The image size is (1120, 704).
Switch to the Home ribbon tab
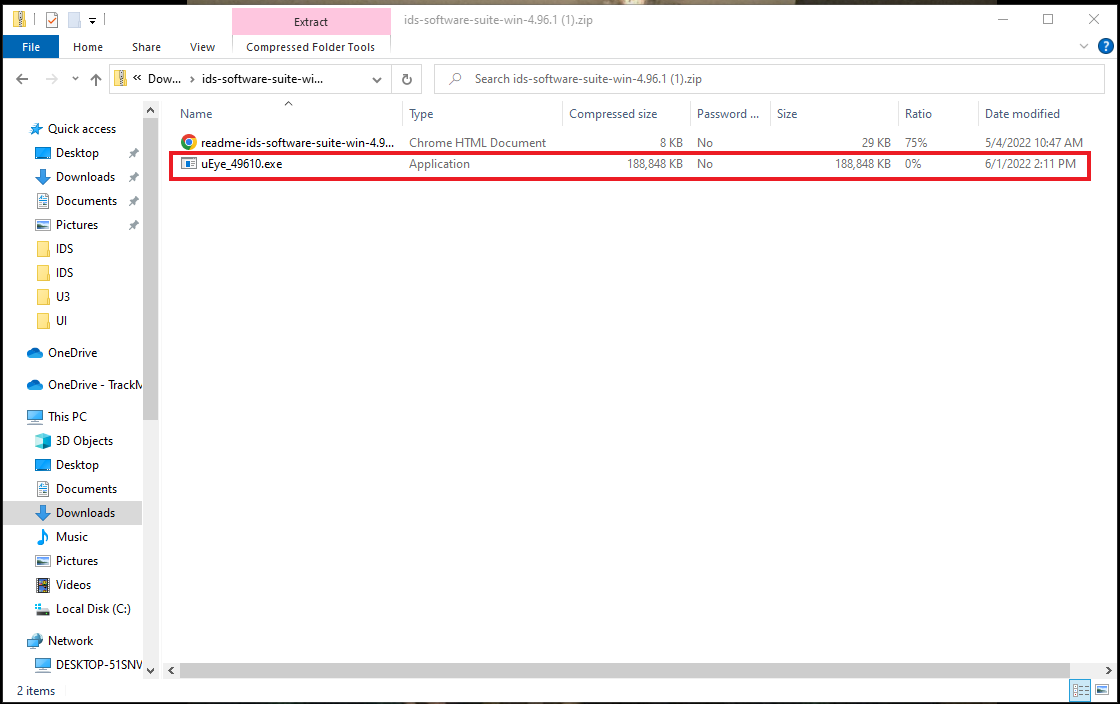click(88, 47)
